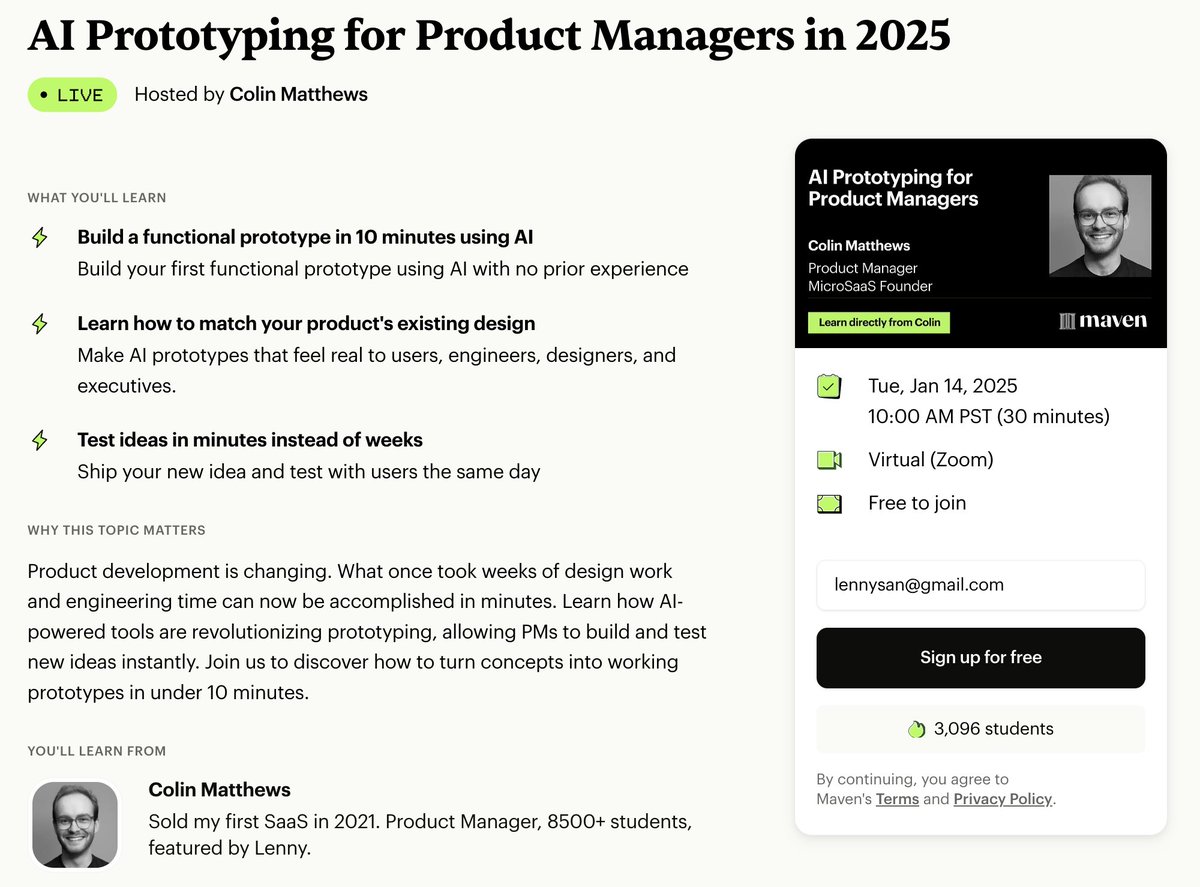This screenshot has width=1200, height=887.
Task: Click 'Ship your new idea and test with users'
Action: pos(309,471)
